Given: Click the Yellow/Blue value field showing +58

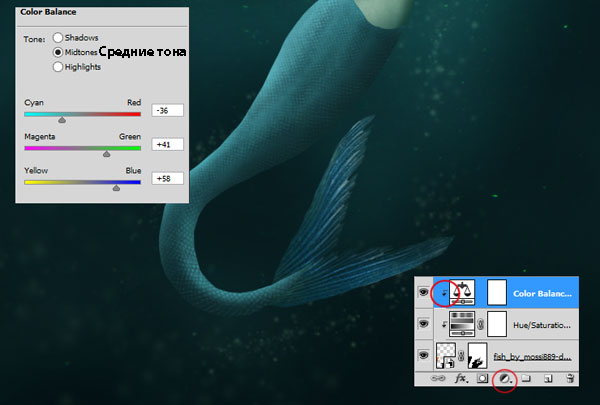Looking at the screenshot, I should tap(168, 178).
